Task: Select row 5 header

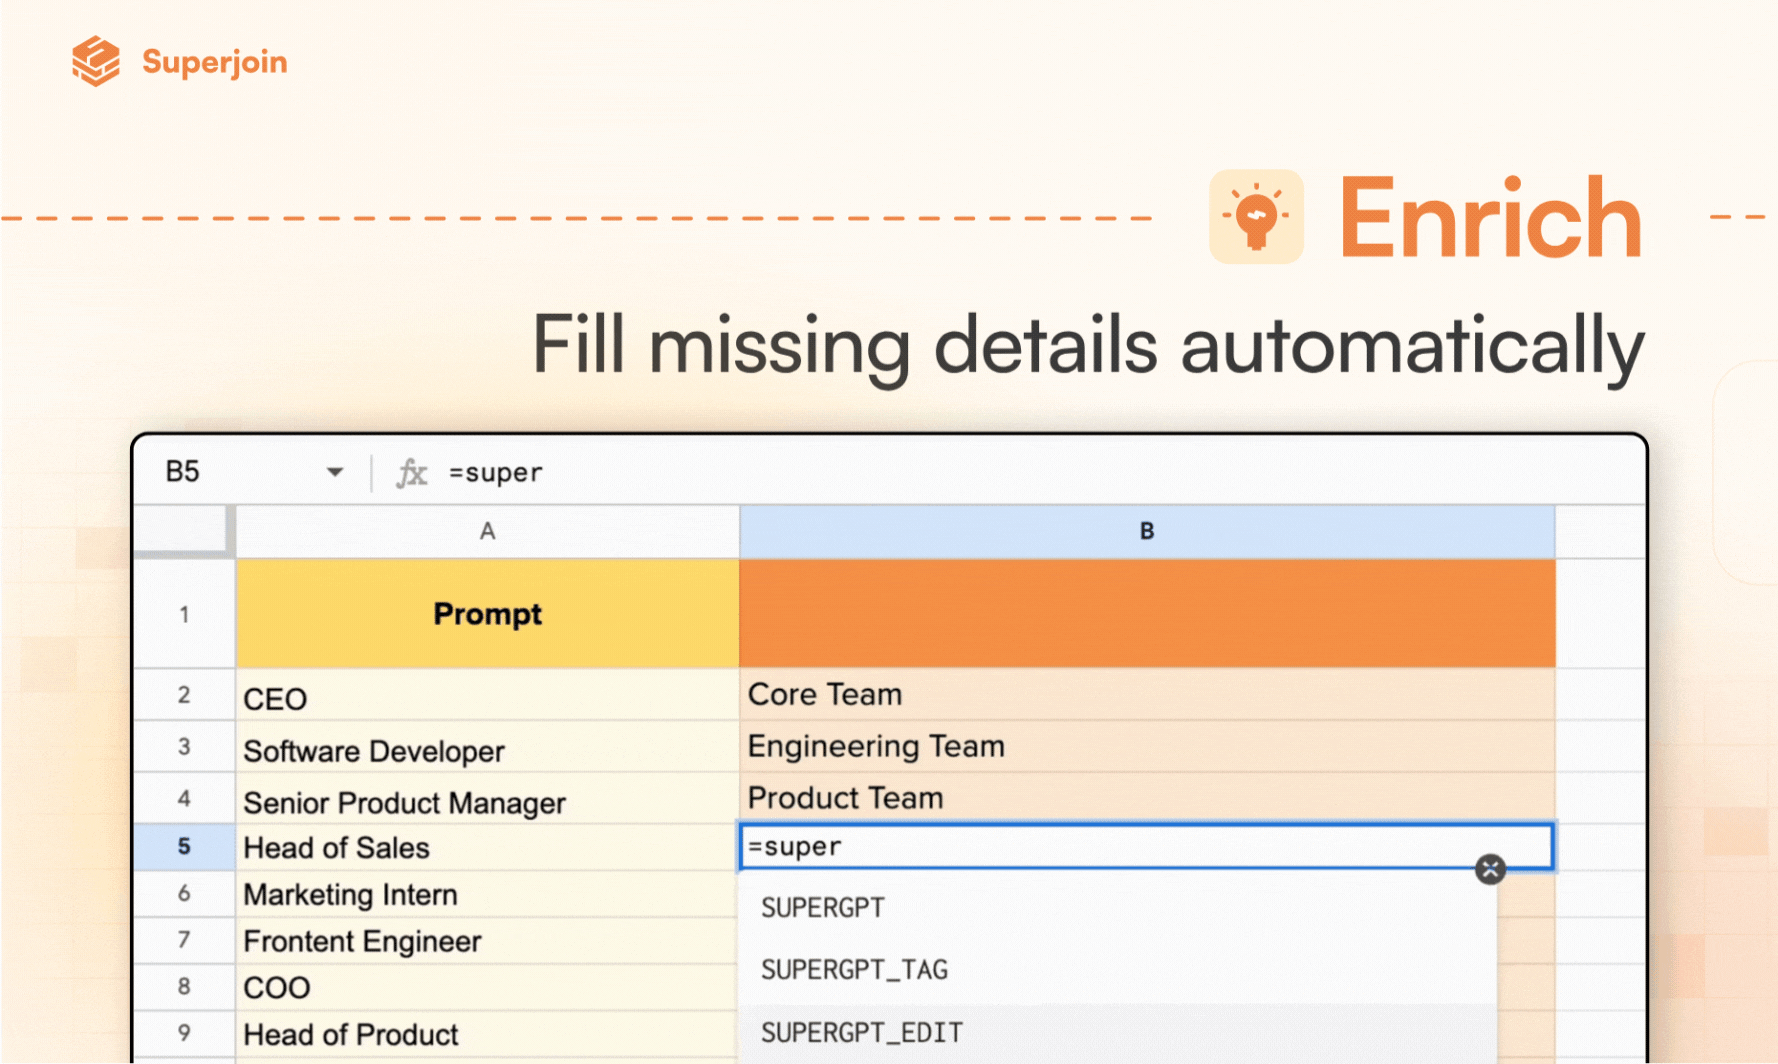Action: pyautogui.click(x=184, y=847)
